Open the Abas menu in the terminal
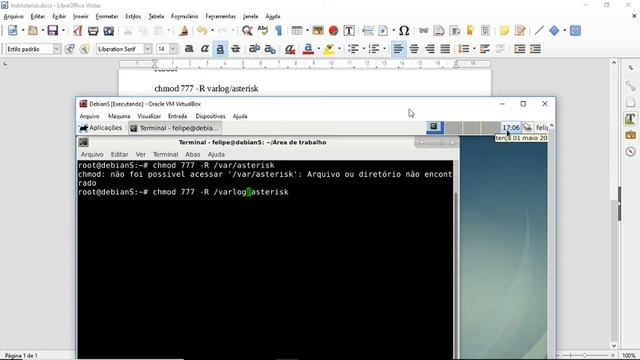The width and height of the screenshot is (640, 360). 193,154
